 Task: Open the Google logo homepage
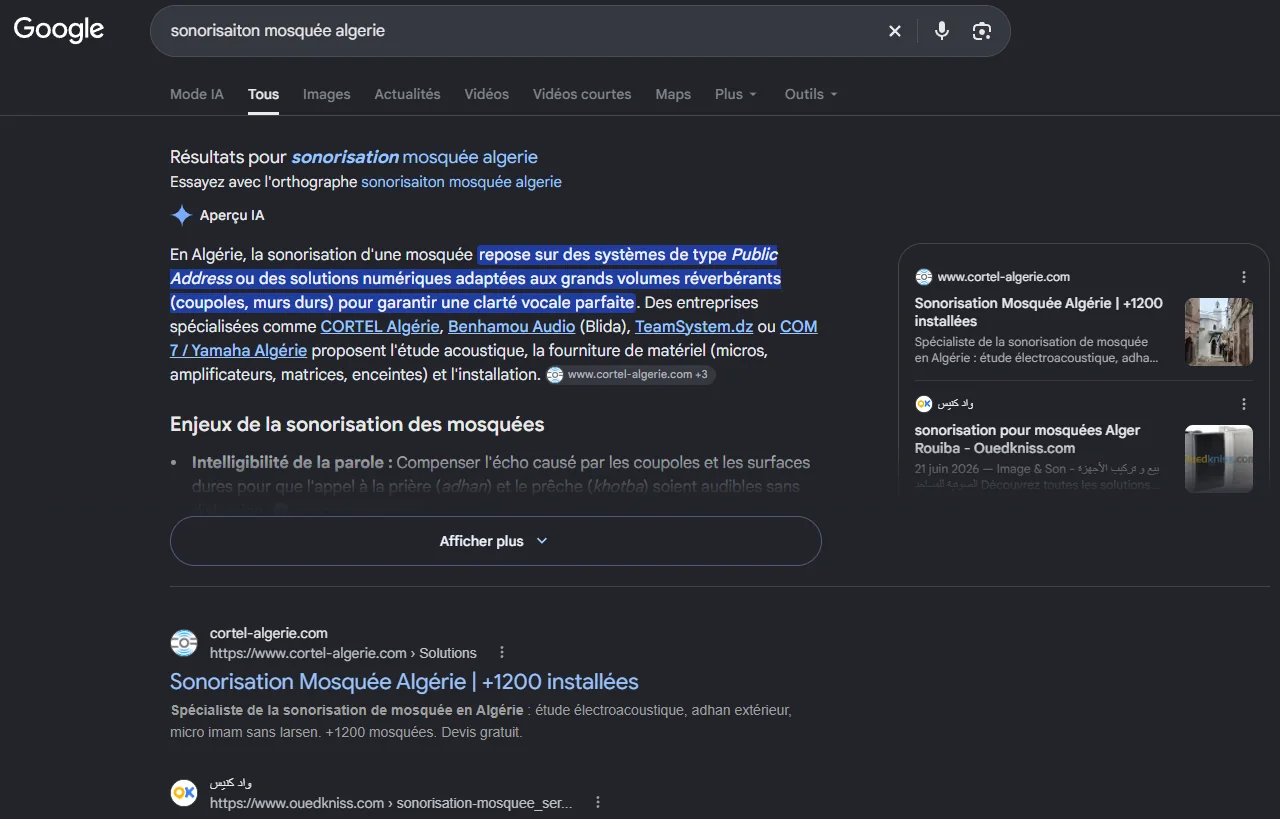pos(59,30)
